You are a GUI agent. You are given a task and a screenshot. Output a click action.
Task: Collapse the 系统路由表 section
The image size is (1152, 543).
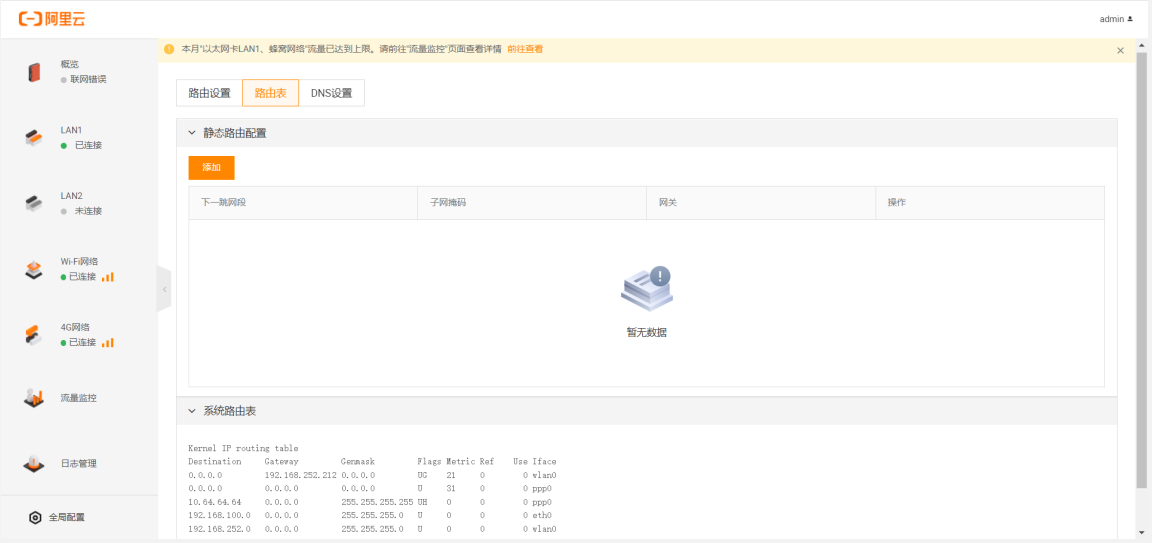(192, 411)
